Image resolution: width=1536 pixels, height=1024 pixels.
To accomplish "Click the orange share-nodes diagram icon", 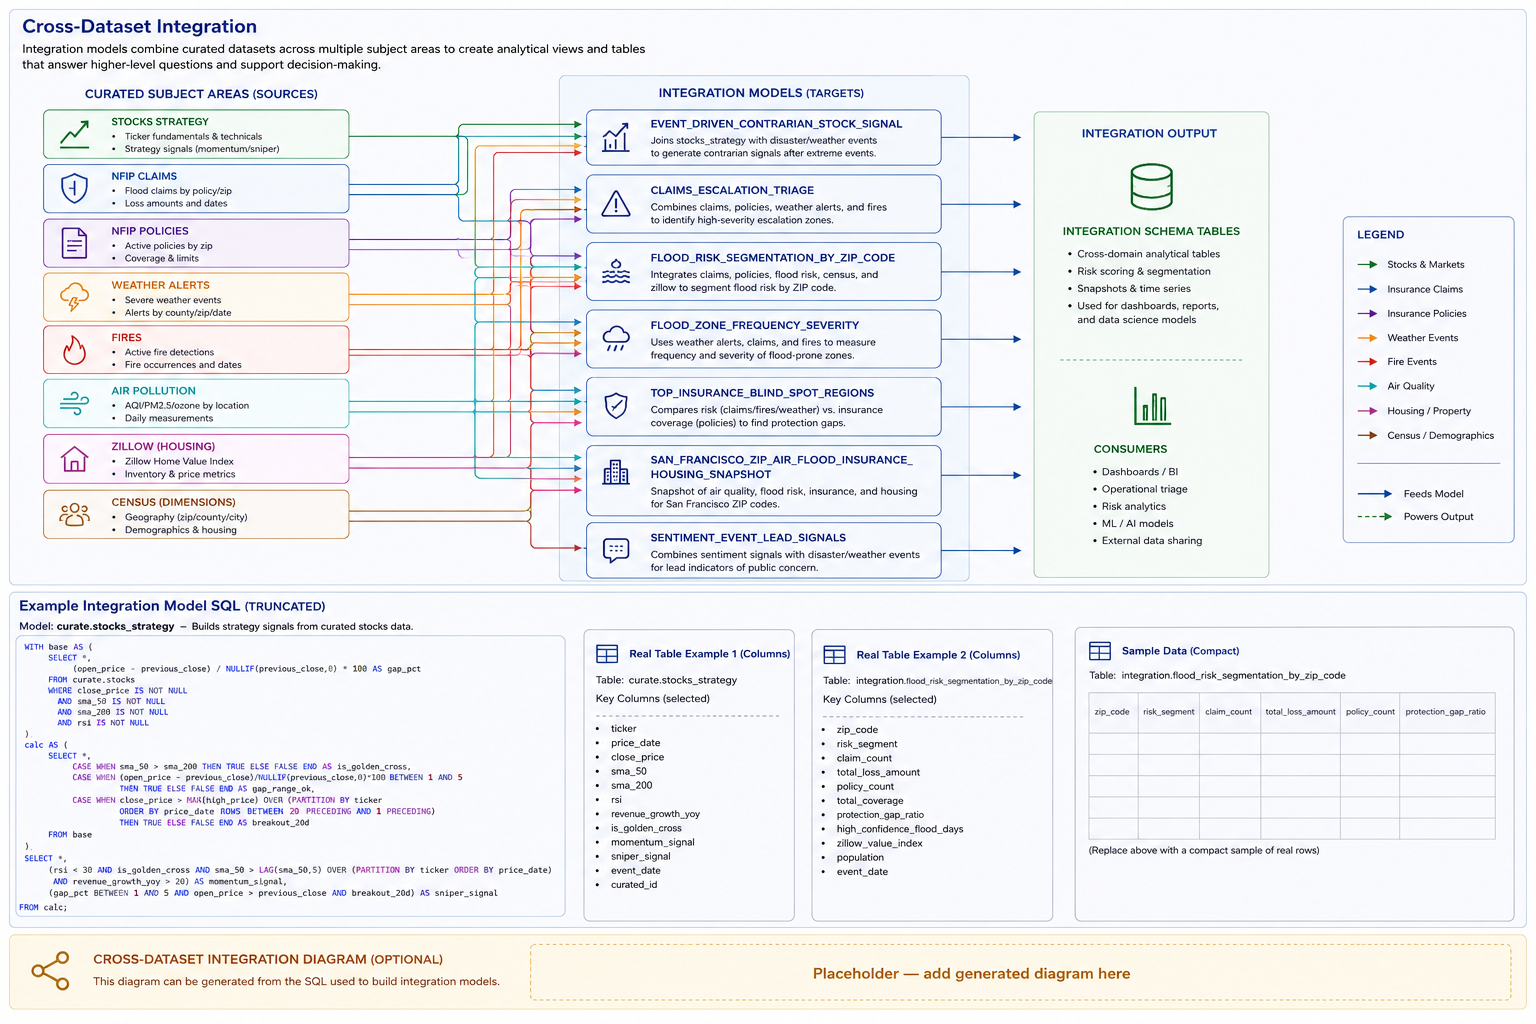I will pos(50,971).
